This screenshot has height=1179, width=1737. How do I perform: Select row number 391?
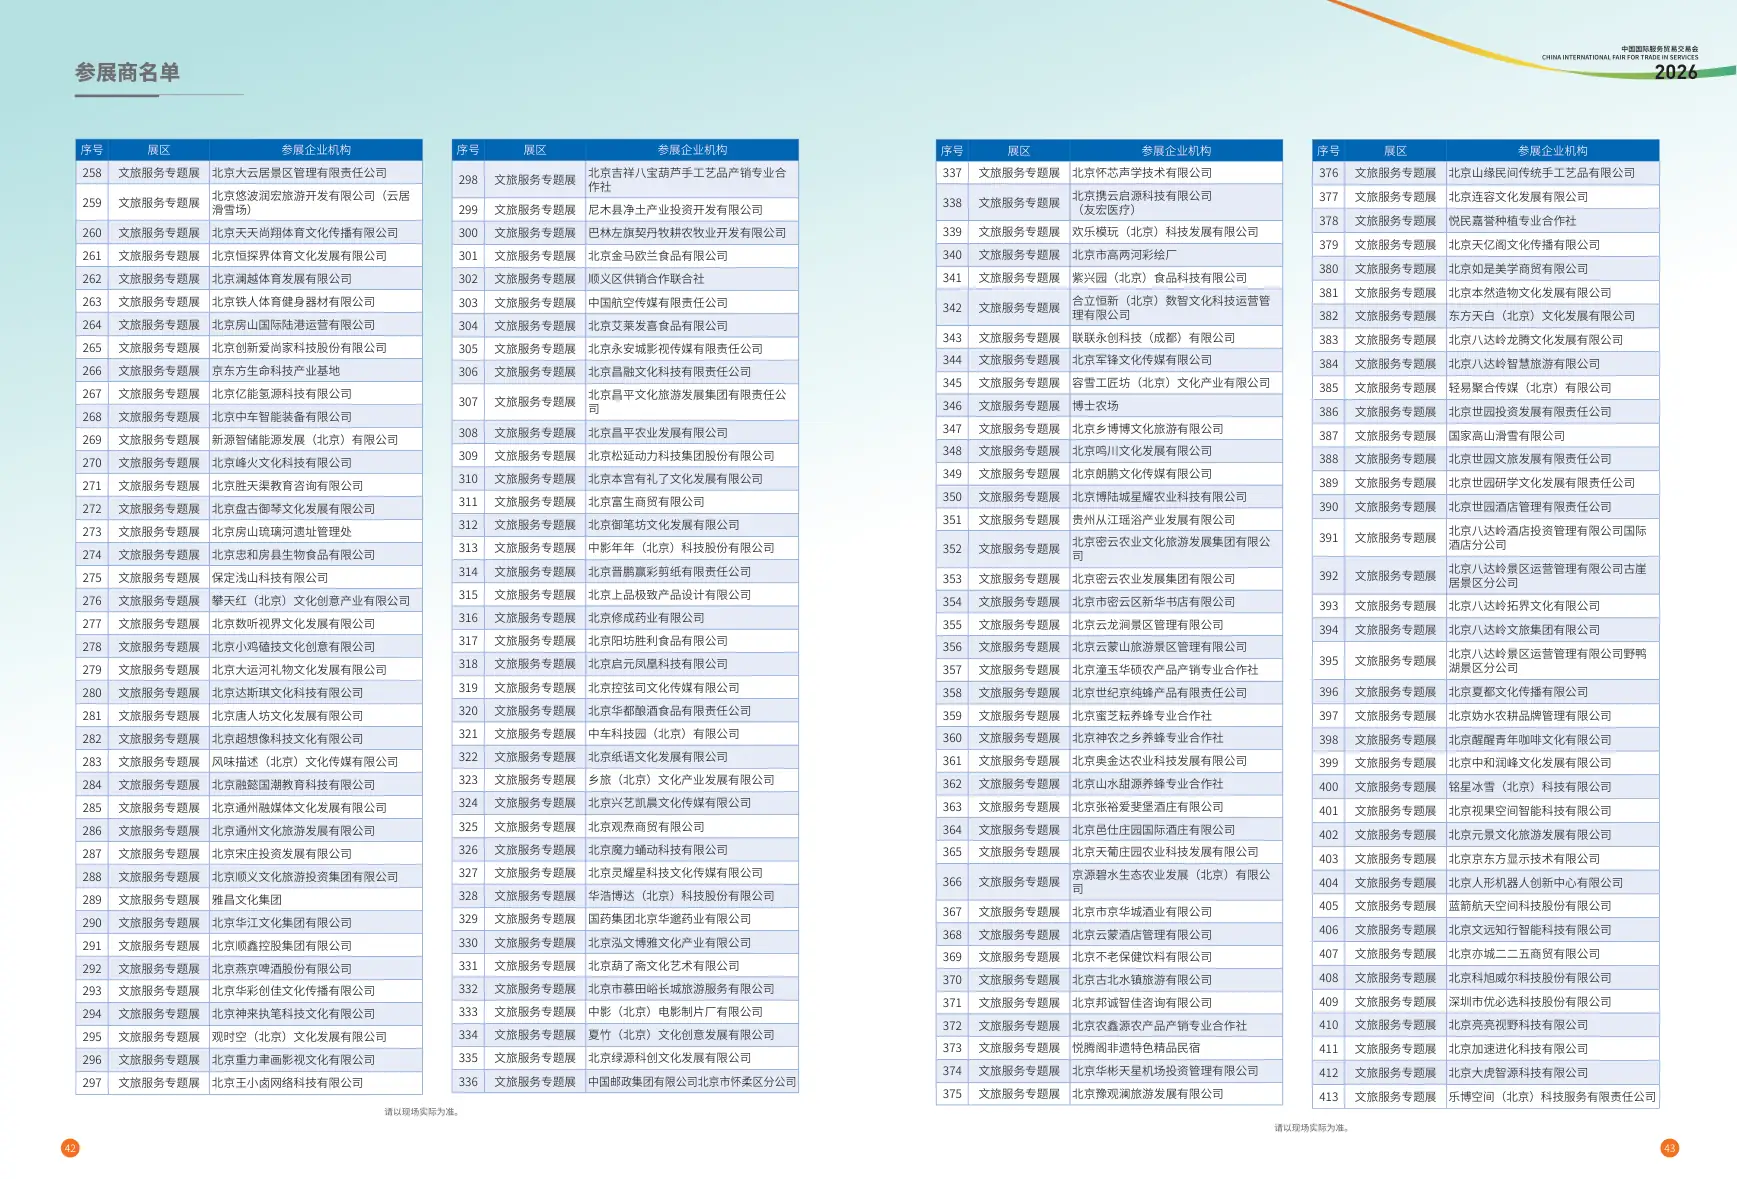(1328, 538)
